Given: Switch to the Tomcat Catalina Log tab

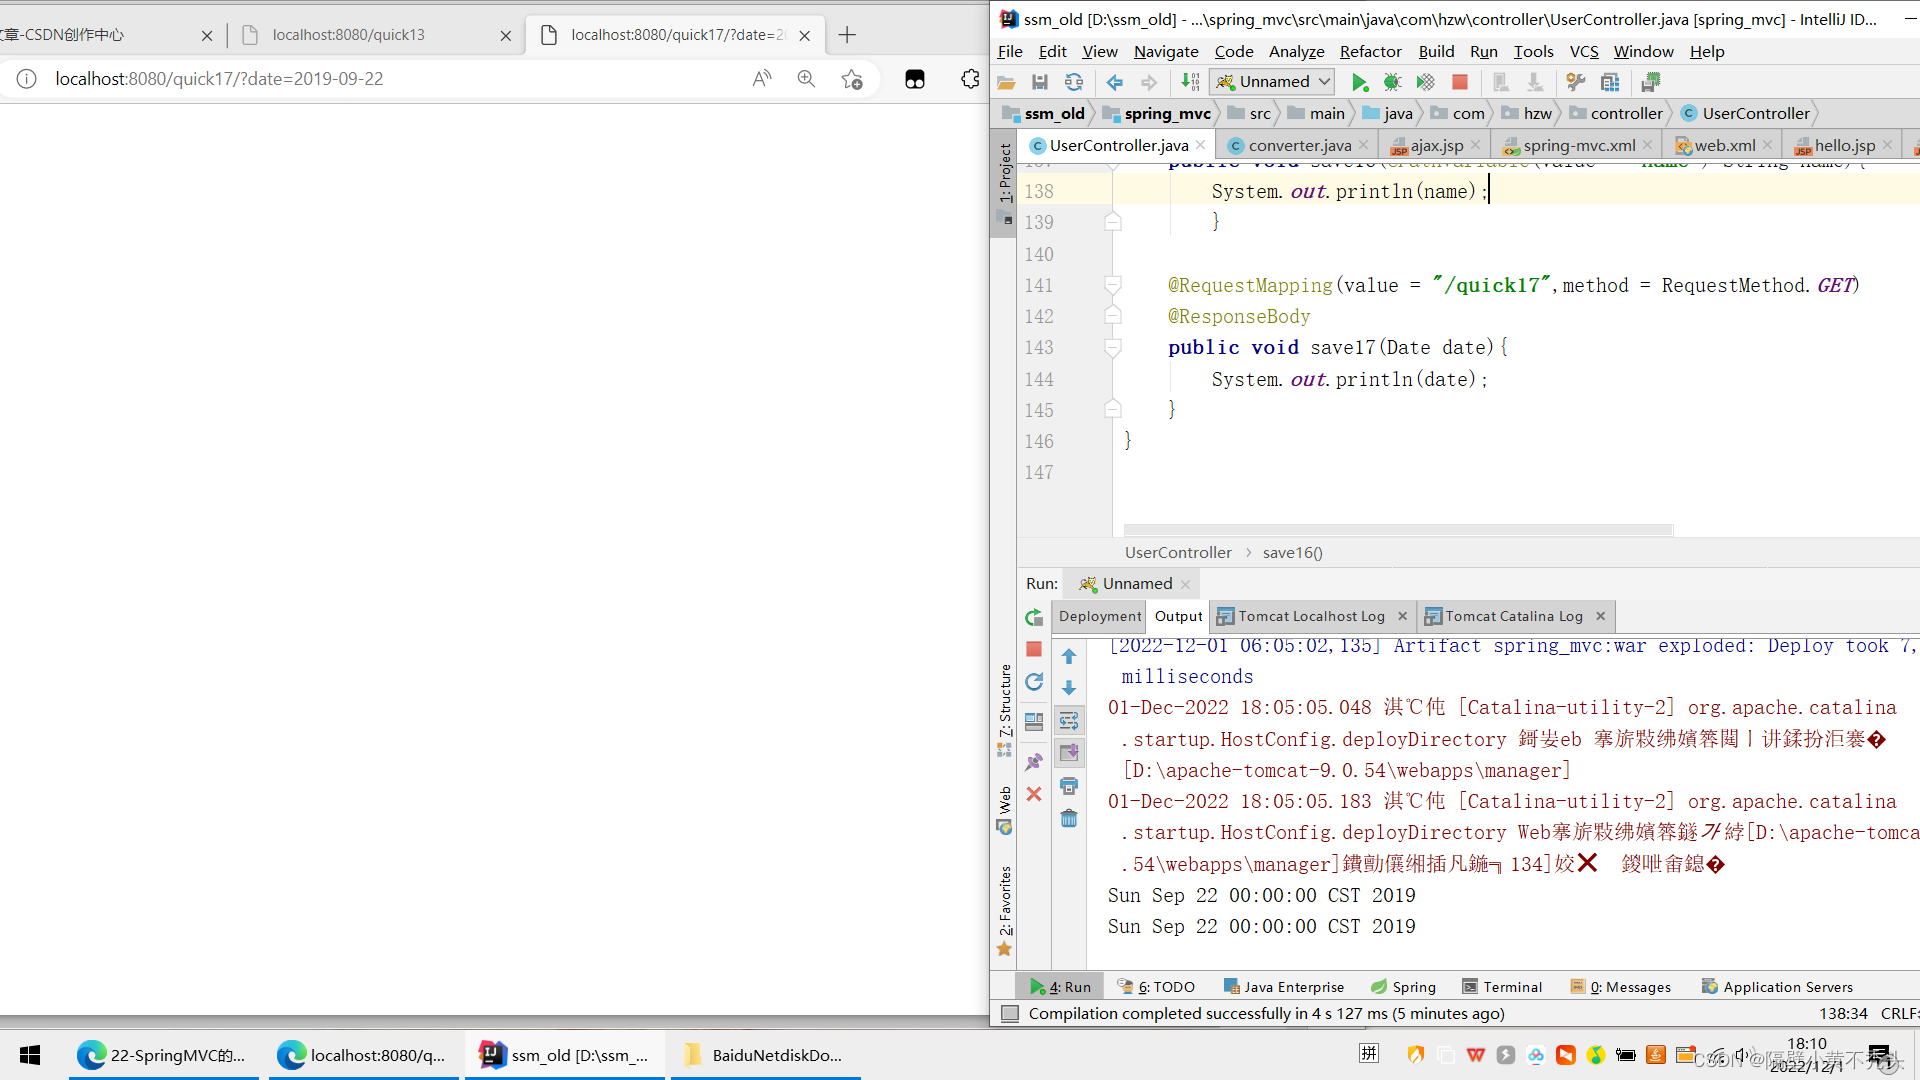Looking at the screenshot, I should (1513, 616).
